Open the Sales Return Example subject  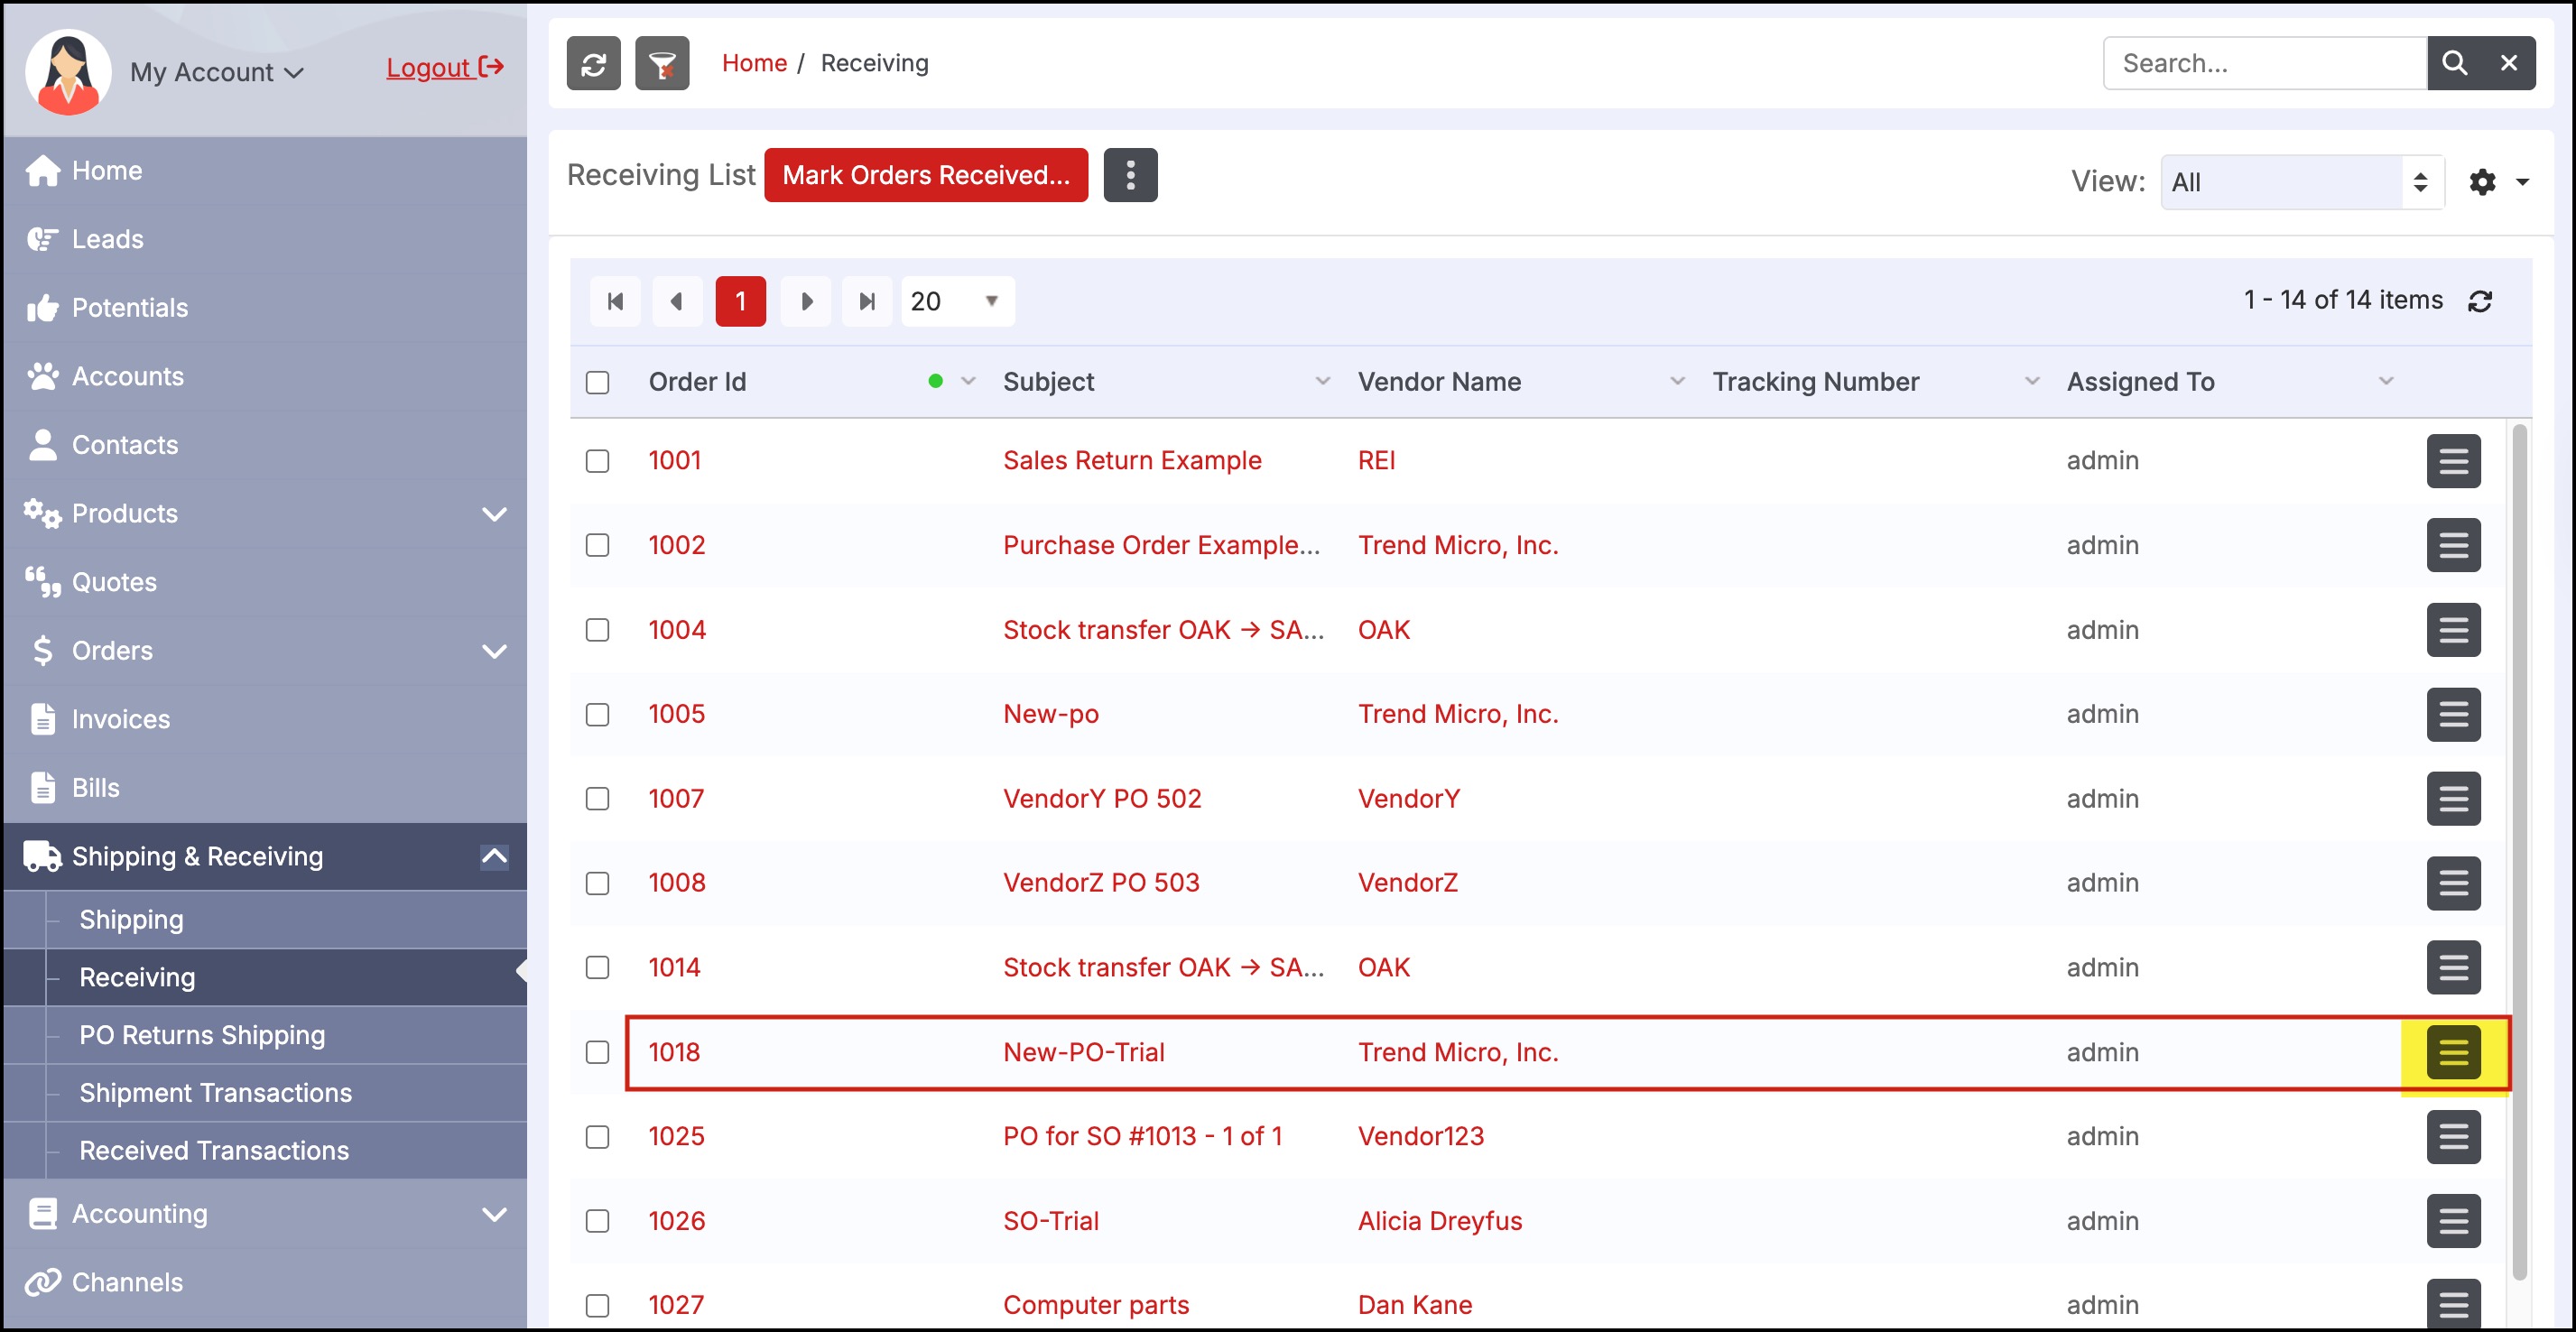pyautogui.click(x=1132, y=461)
